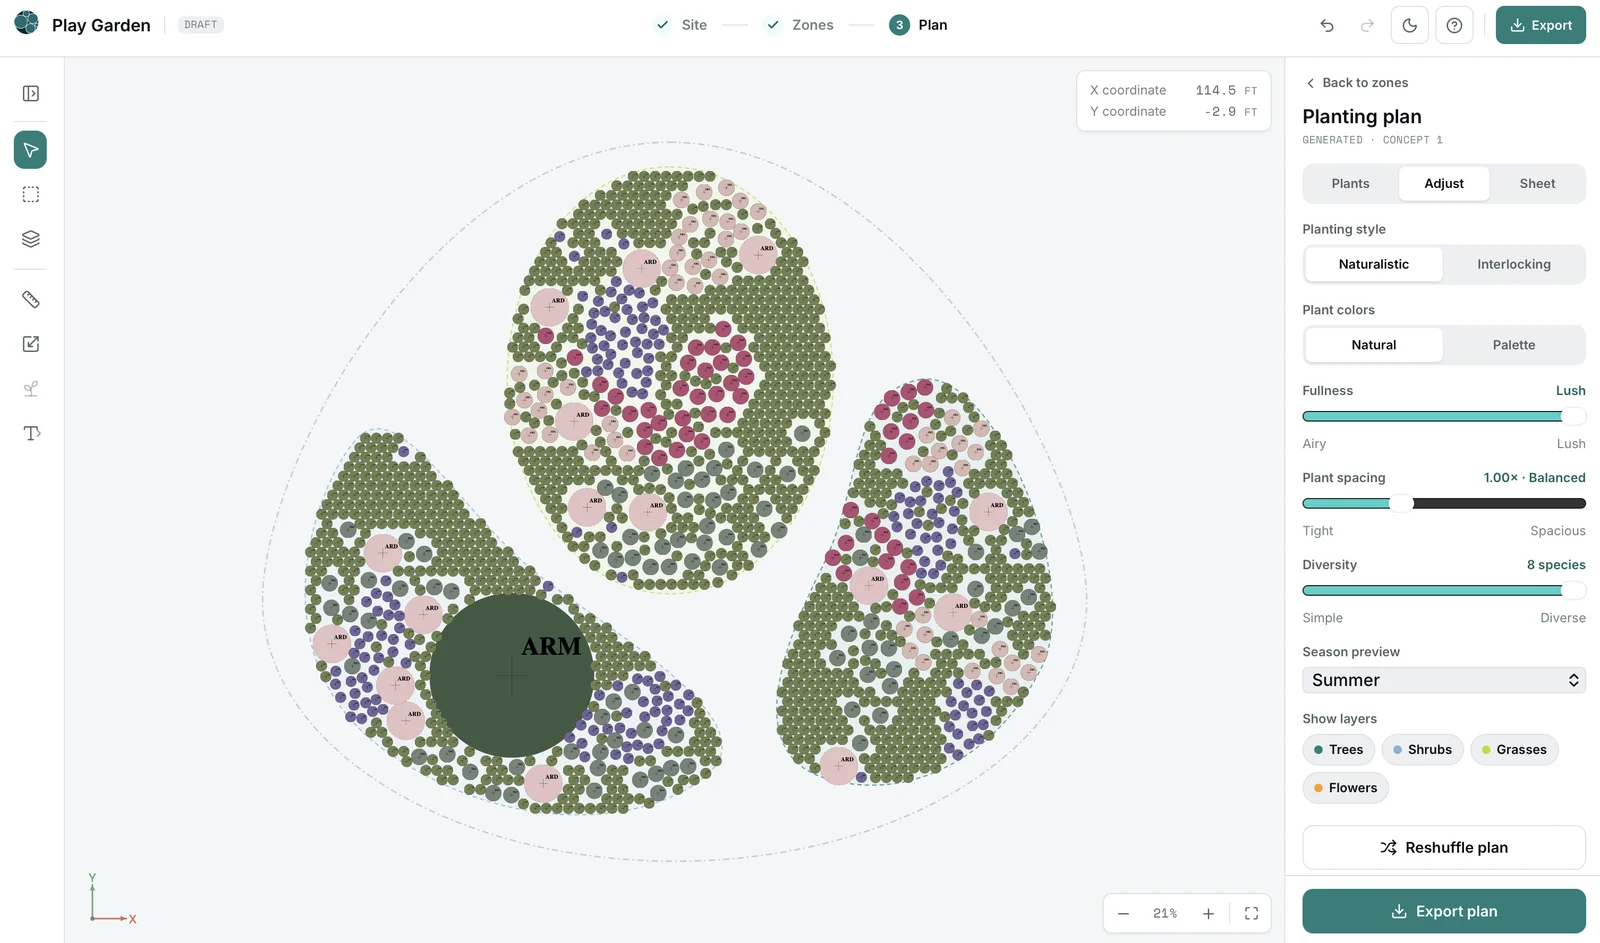Click the edit note tool icon

[x=31, y=344]
